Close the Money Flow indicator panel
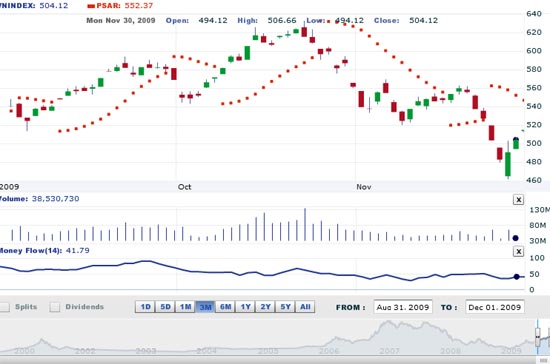Screen dimensions: 550x364 [518, 251]
